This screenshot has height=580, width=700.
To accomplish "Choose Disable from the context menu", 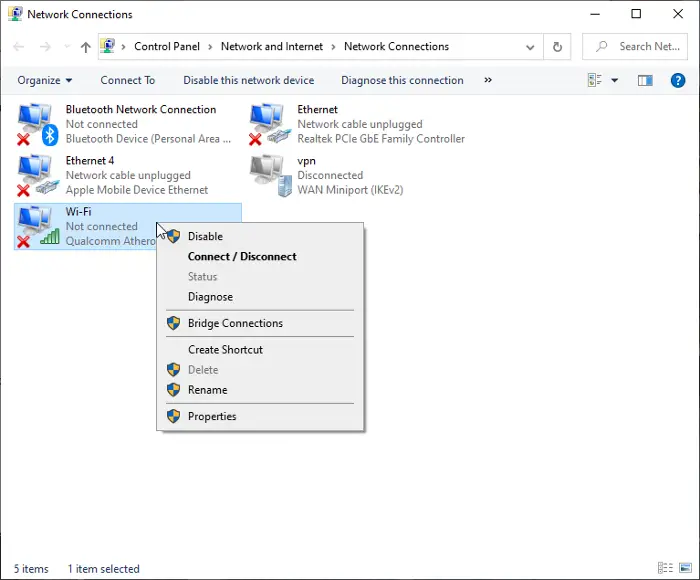I will (205, 237).
